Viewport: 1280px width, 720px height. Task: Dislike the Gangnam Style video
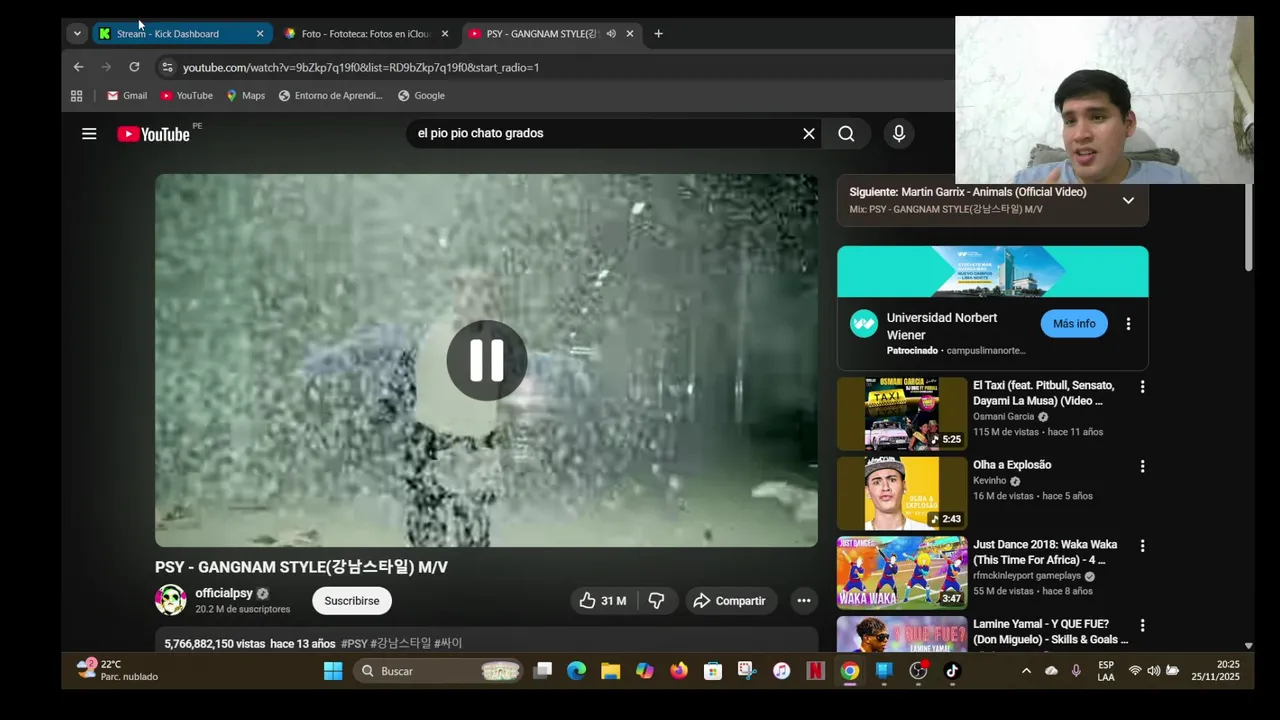pos(657,601)
